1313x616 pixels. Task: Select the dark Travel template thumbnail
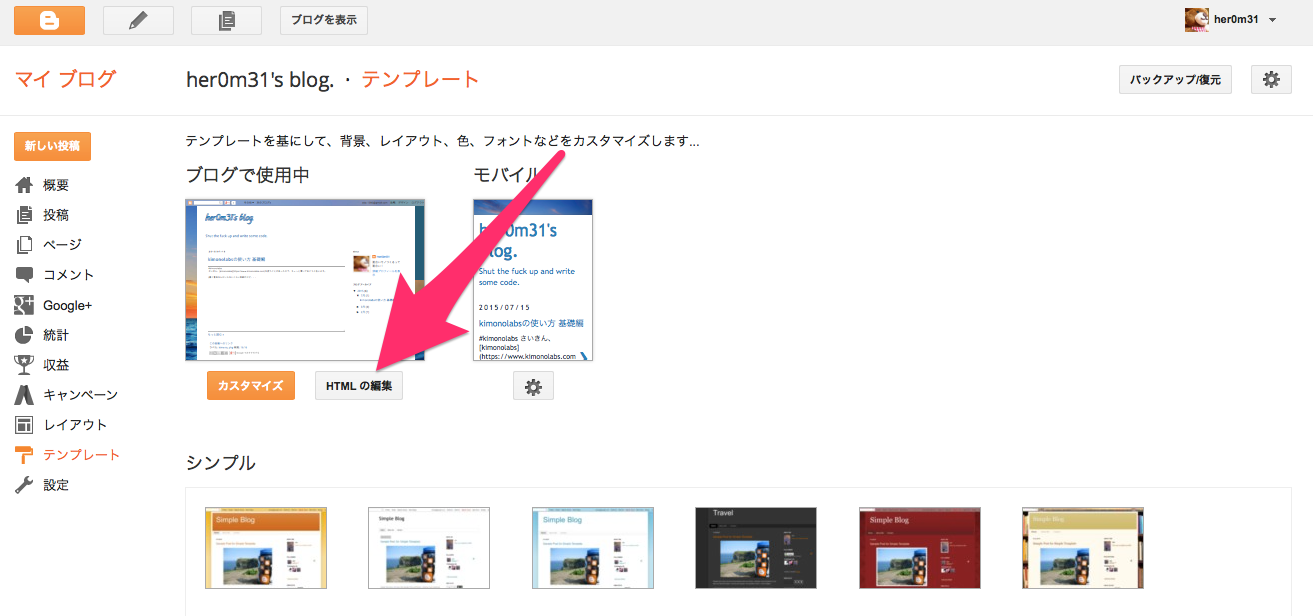(756, 547)
